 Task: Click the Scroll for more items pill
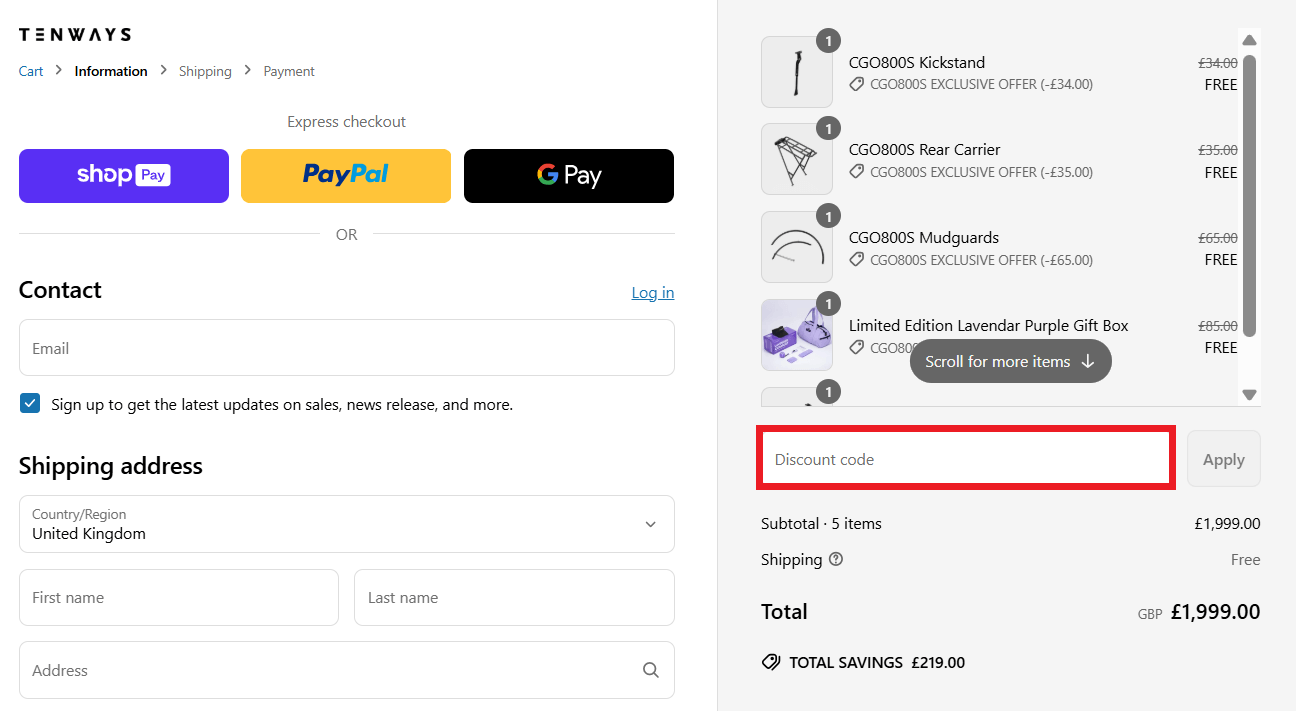coord(1010,361)
